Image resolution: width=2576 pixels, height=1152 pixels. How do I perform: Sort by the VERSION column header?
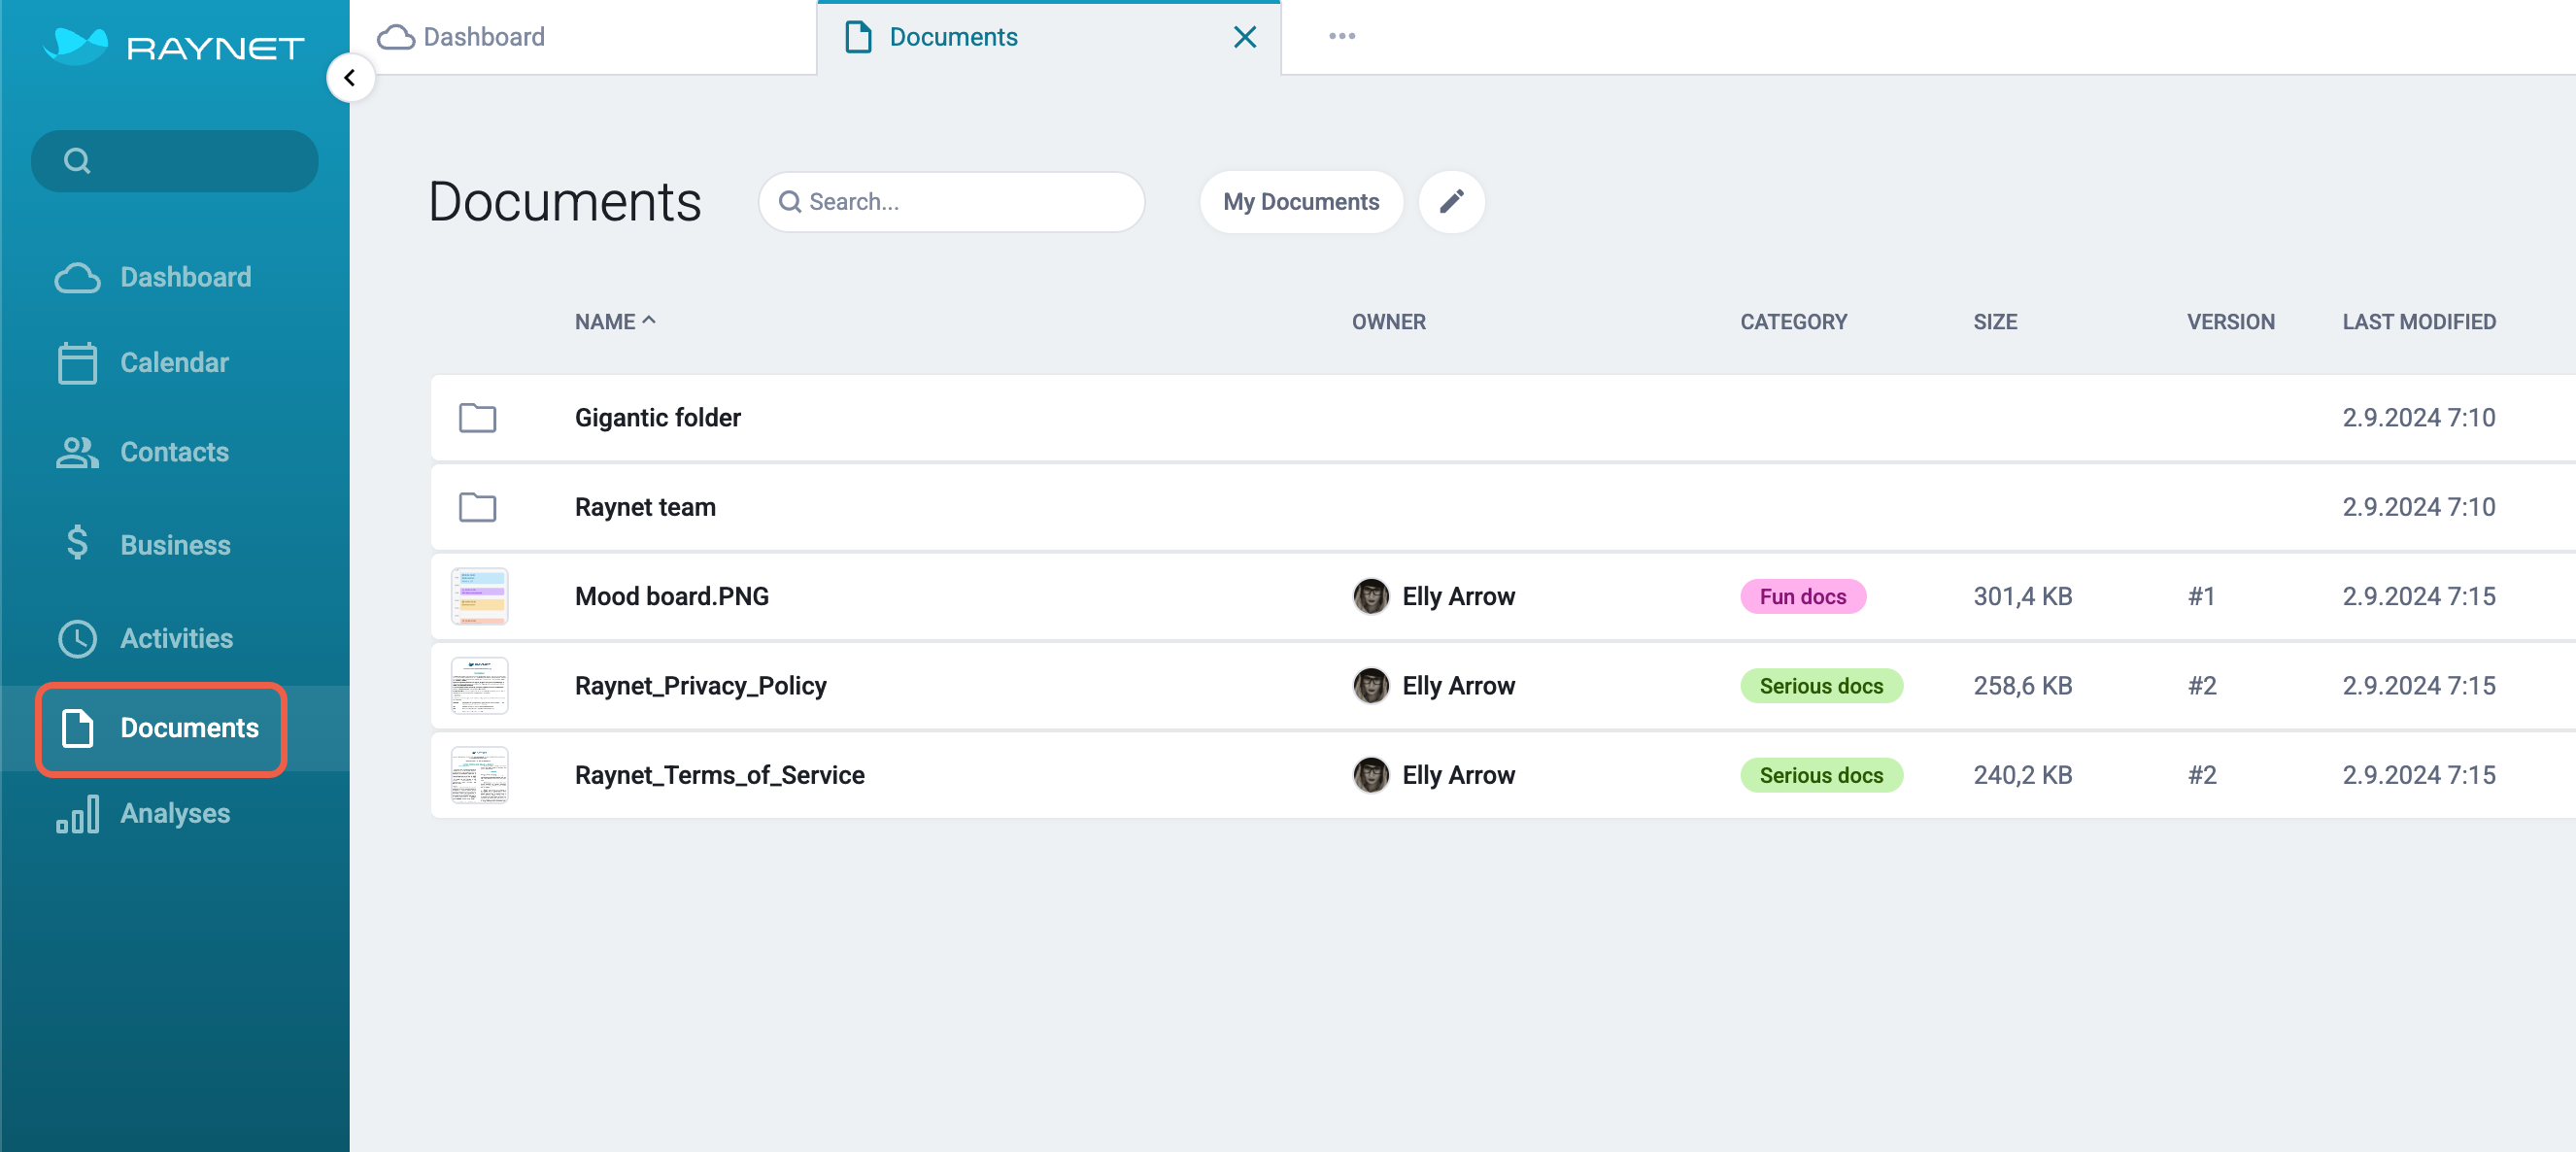(x=2230, y=322)
